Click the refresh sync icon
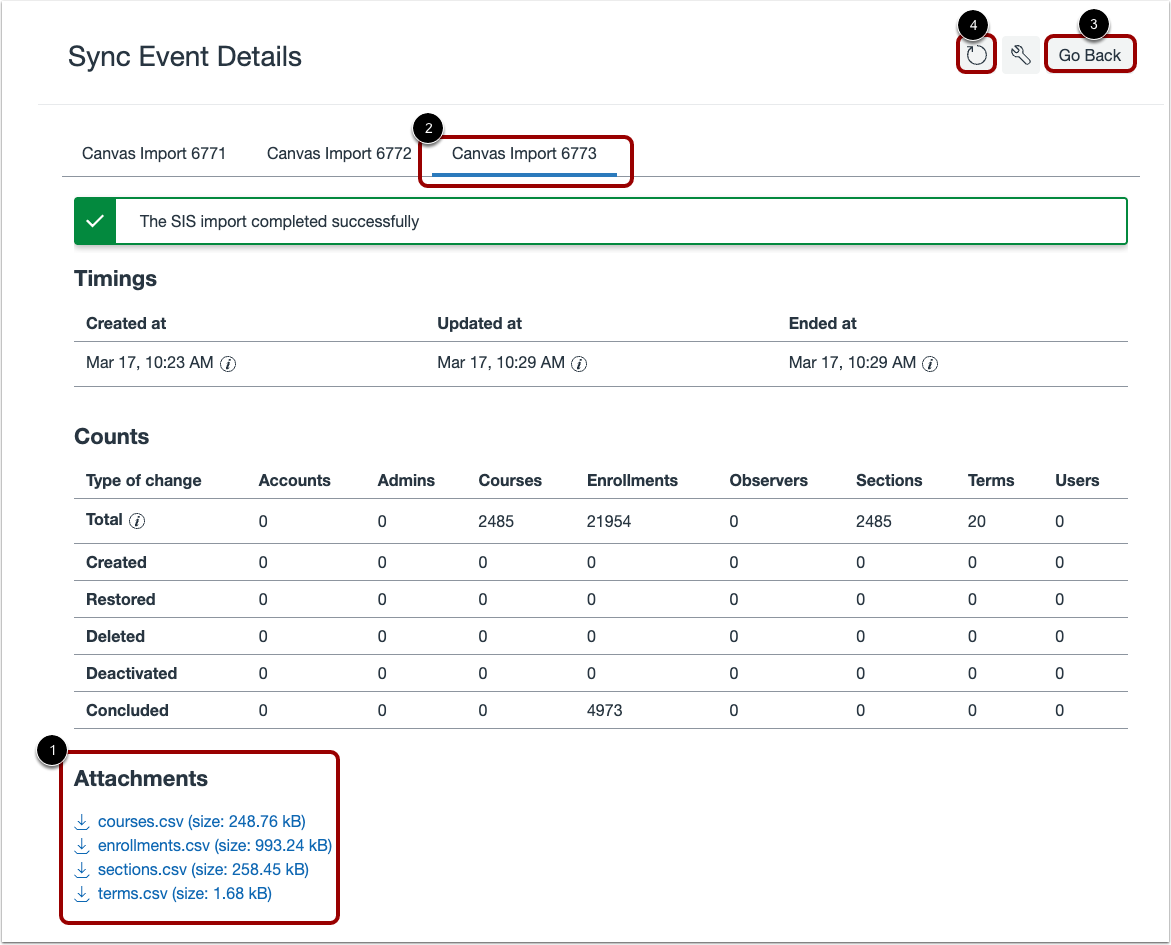The image size is (1171, 945). coord(975,55)
